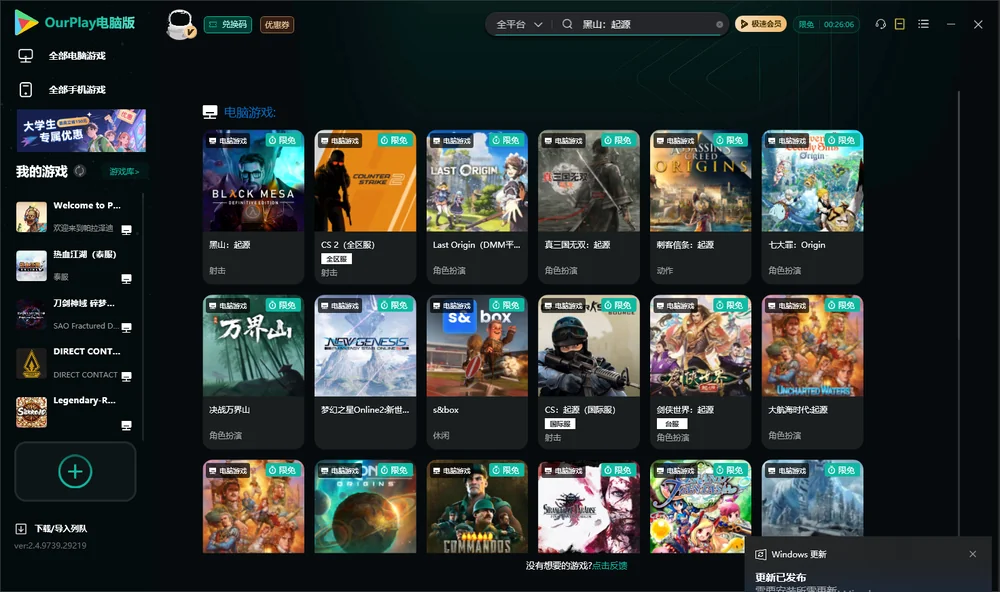
Task: Click the 更新已发布 notification text
Action: (x=781, y=577)
